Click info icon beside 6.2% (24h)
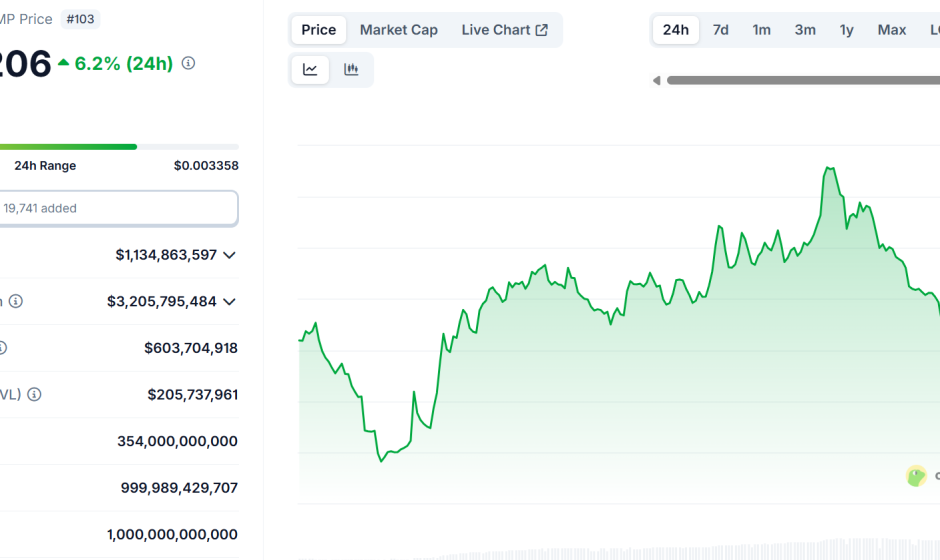Image resolution: width=940 pixels, height=560 pixels. [x=188, y=63]
